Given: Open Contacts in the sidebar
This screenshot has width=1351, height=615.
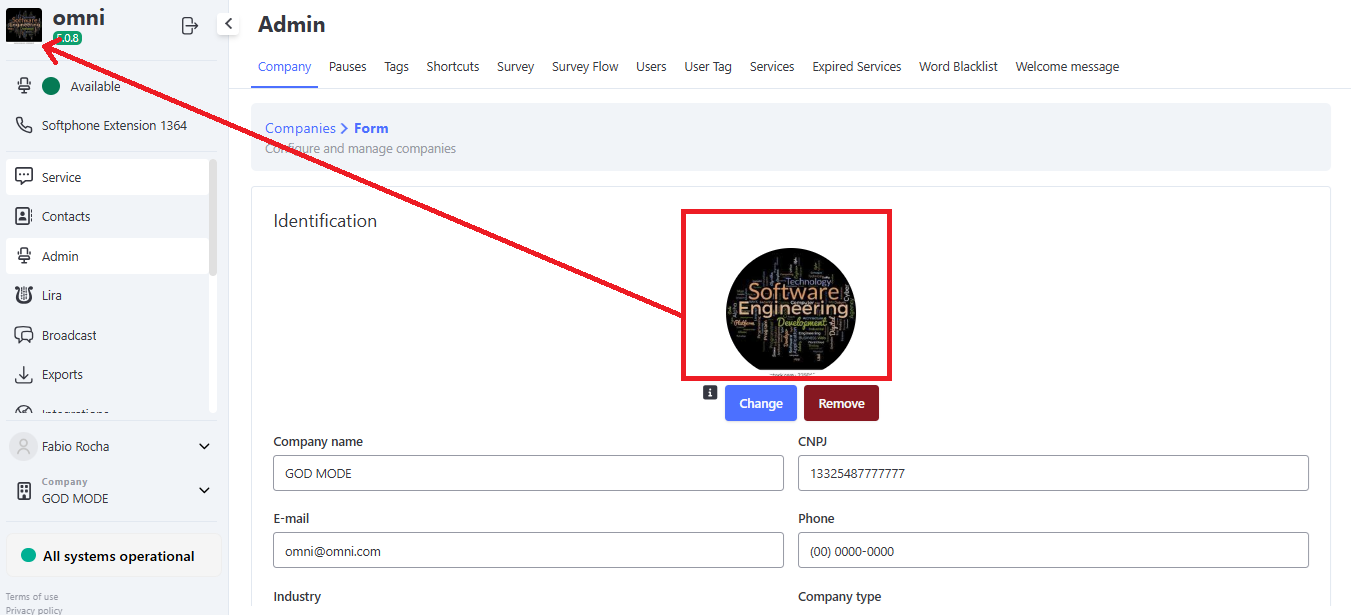Looking at the screenshot, I should [x=107, y=216].
